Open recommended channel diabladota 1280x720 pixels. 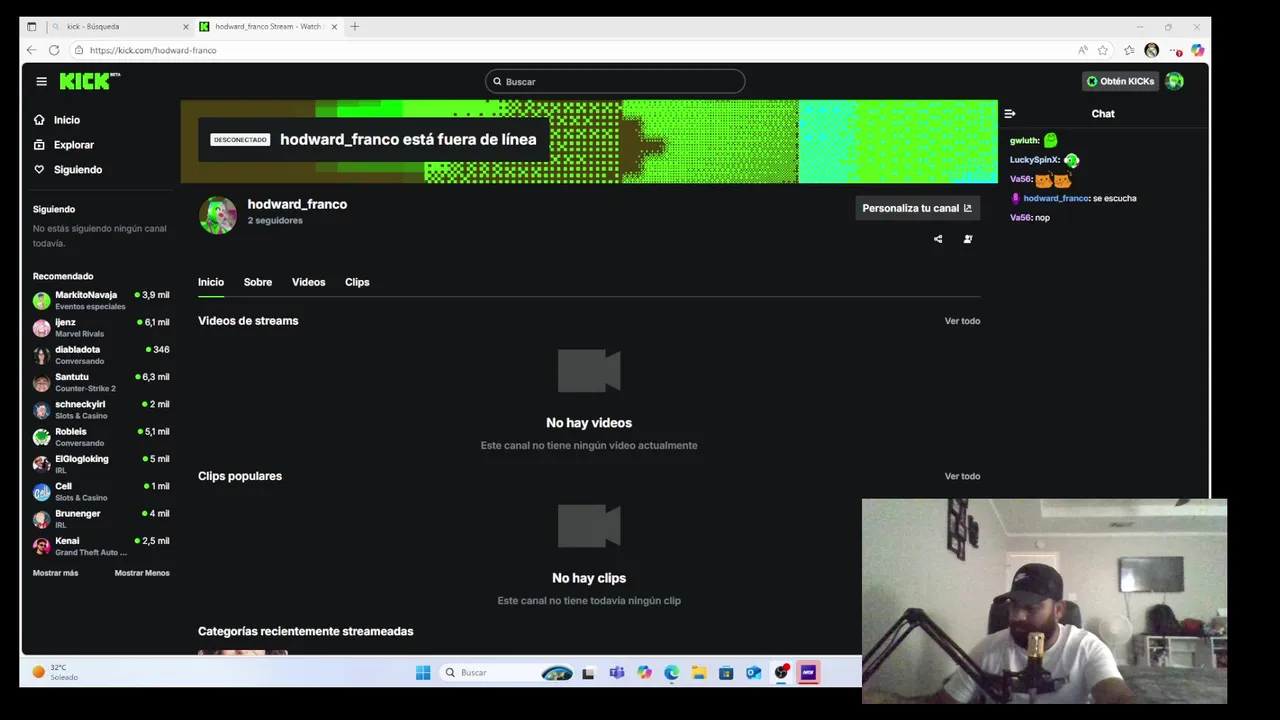tap(101, 355)
